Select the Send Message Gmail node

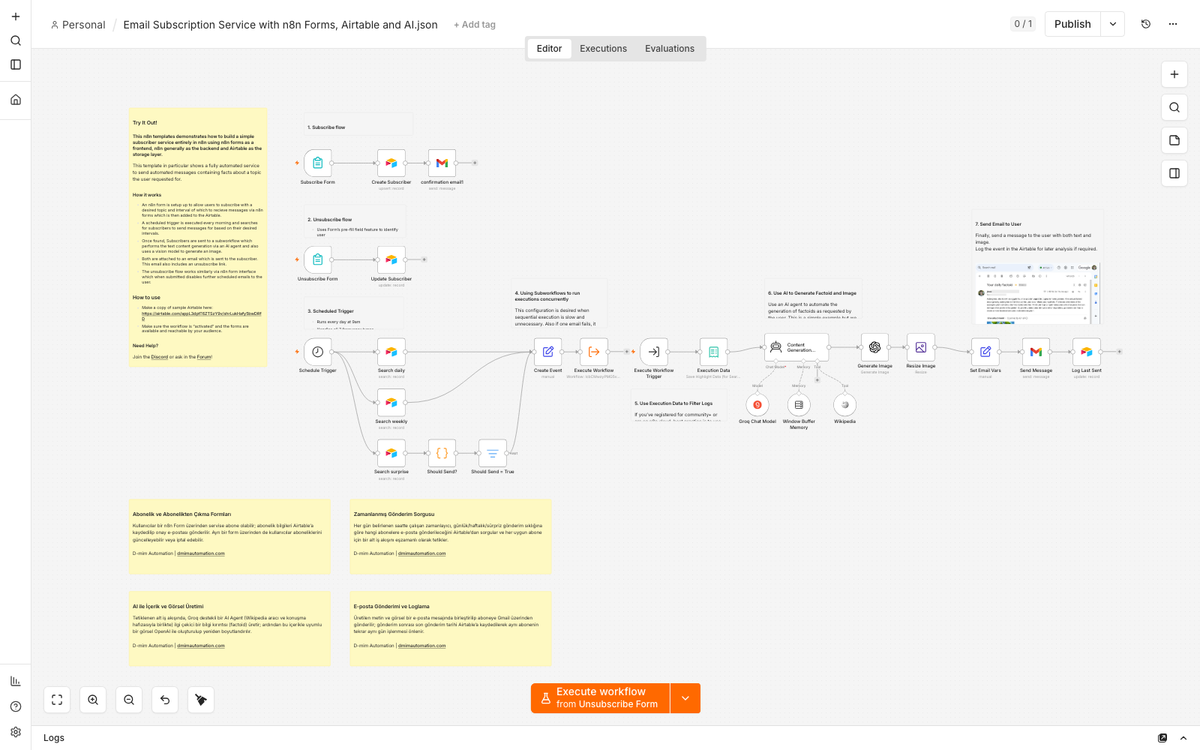click(1036, 351)
